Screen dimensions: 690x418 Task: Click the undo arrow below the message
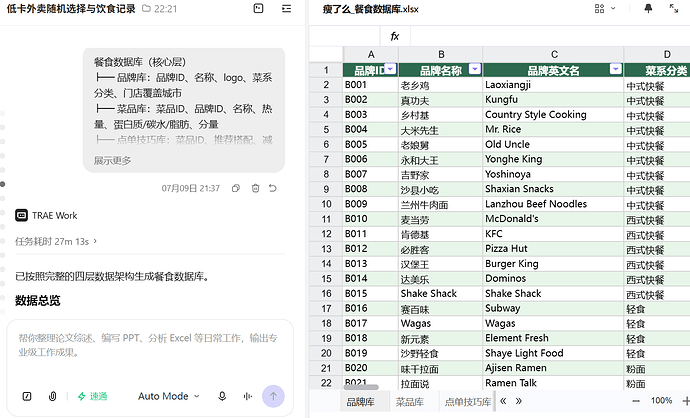tap(273, 188)
